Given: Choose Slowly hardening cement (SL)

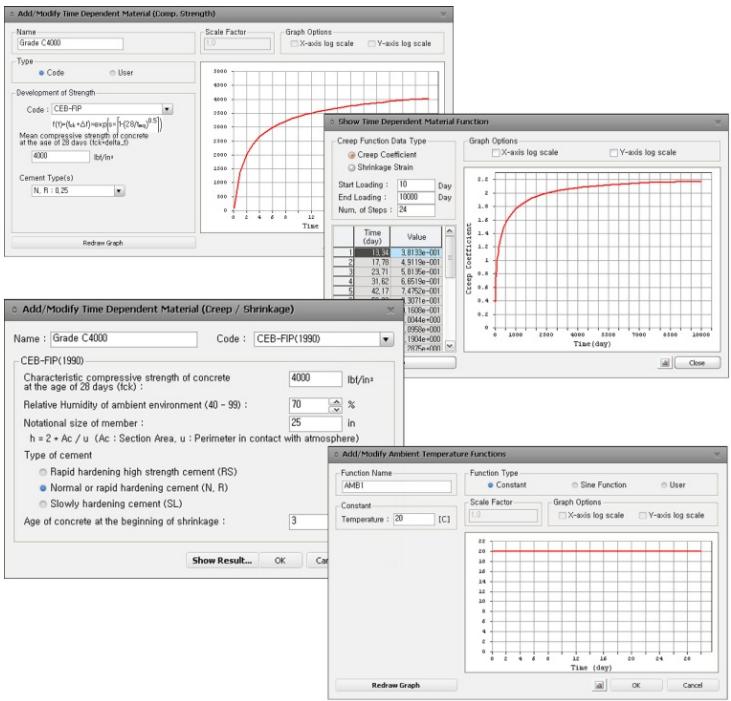Looking at the screenshot, I should point(43,504).
